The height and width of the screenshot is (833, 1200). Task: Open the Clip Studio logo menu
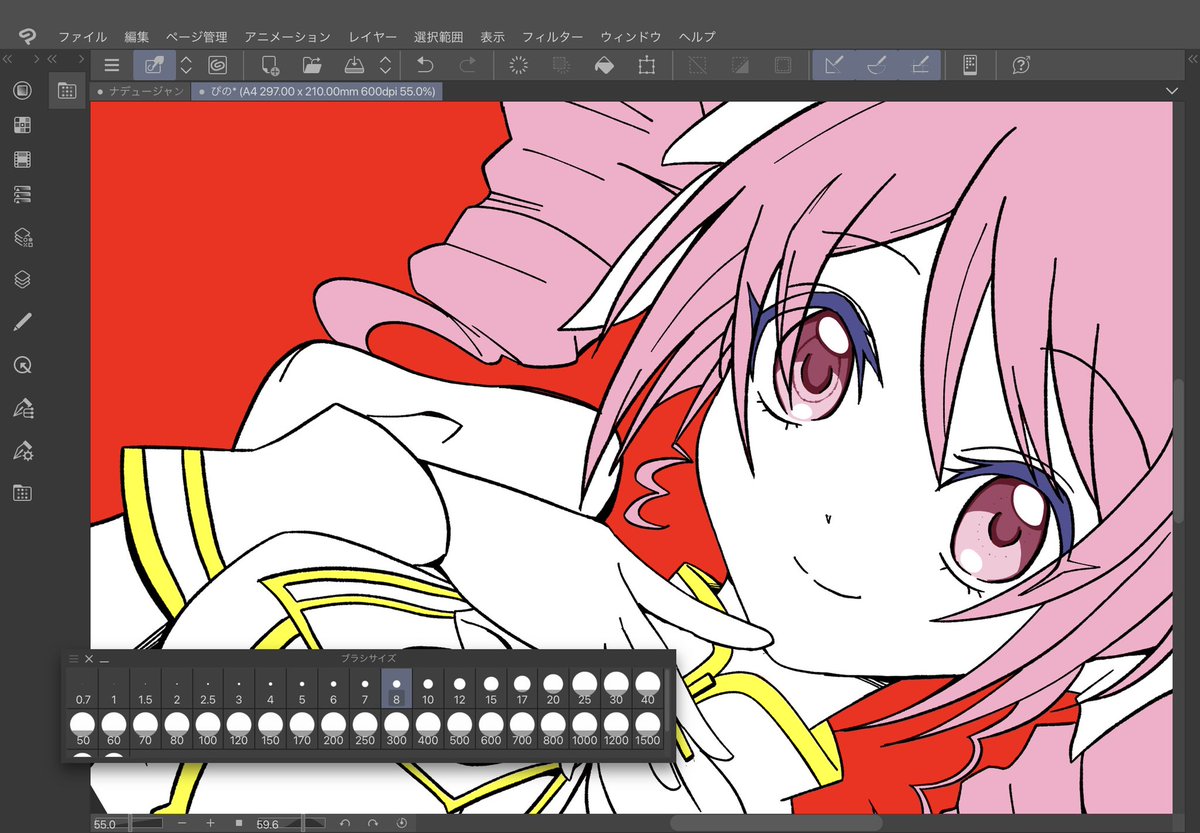25,36
